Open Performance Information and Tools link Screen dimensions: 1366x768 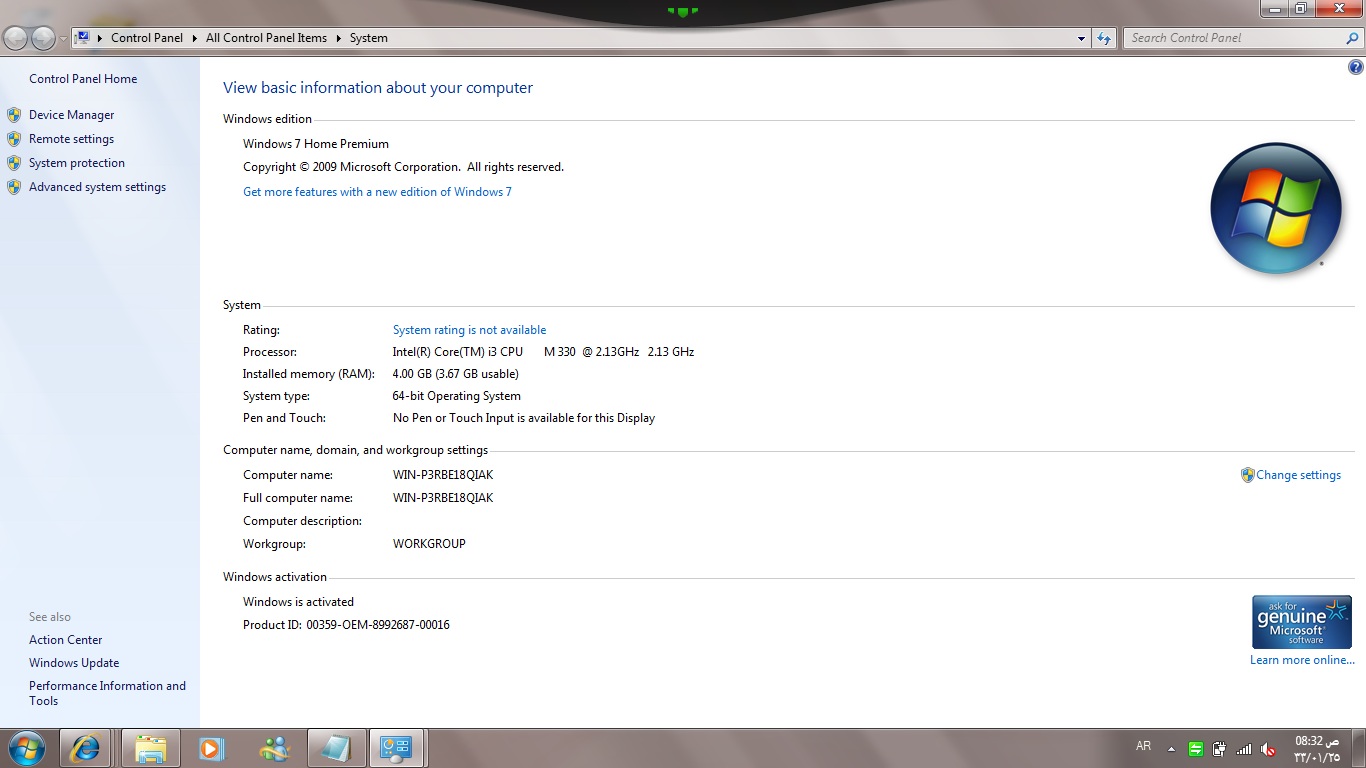(107, 693)
